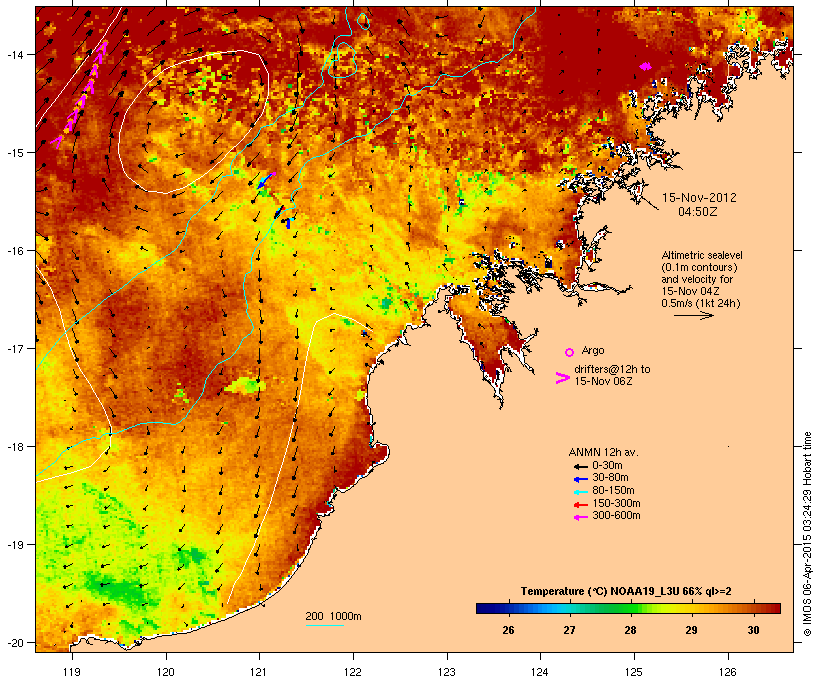Click the '150-300m' depth label

(x=617, y=503)
